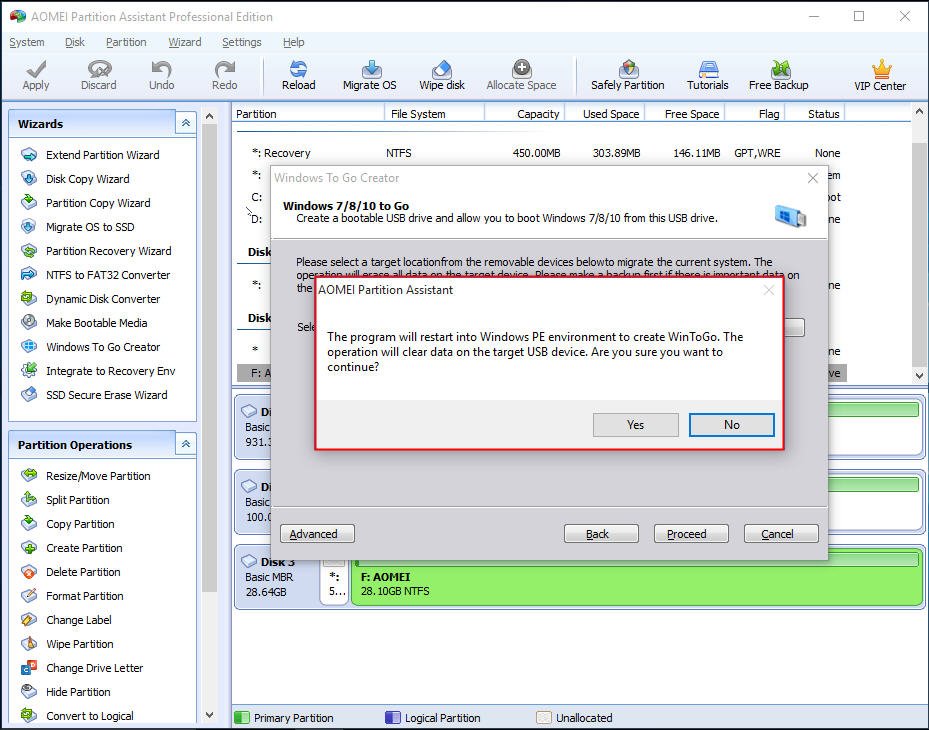The image size is (929, 730).
Task: Open NTFS to FAT32 Converter
Action: pyautogui.click(x=96, y=275)
